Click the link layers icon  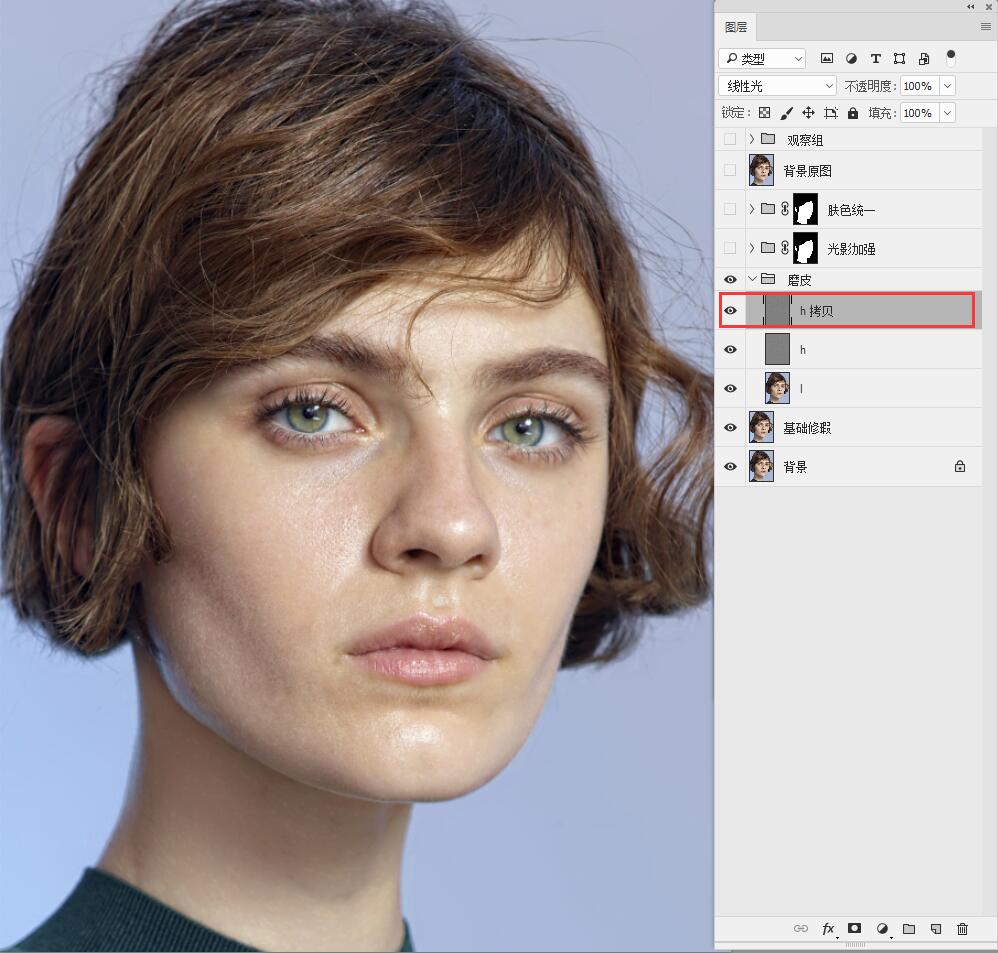pos(801,928)
